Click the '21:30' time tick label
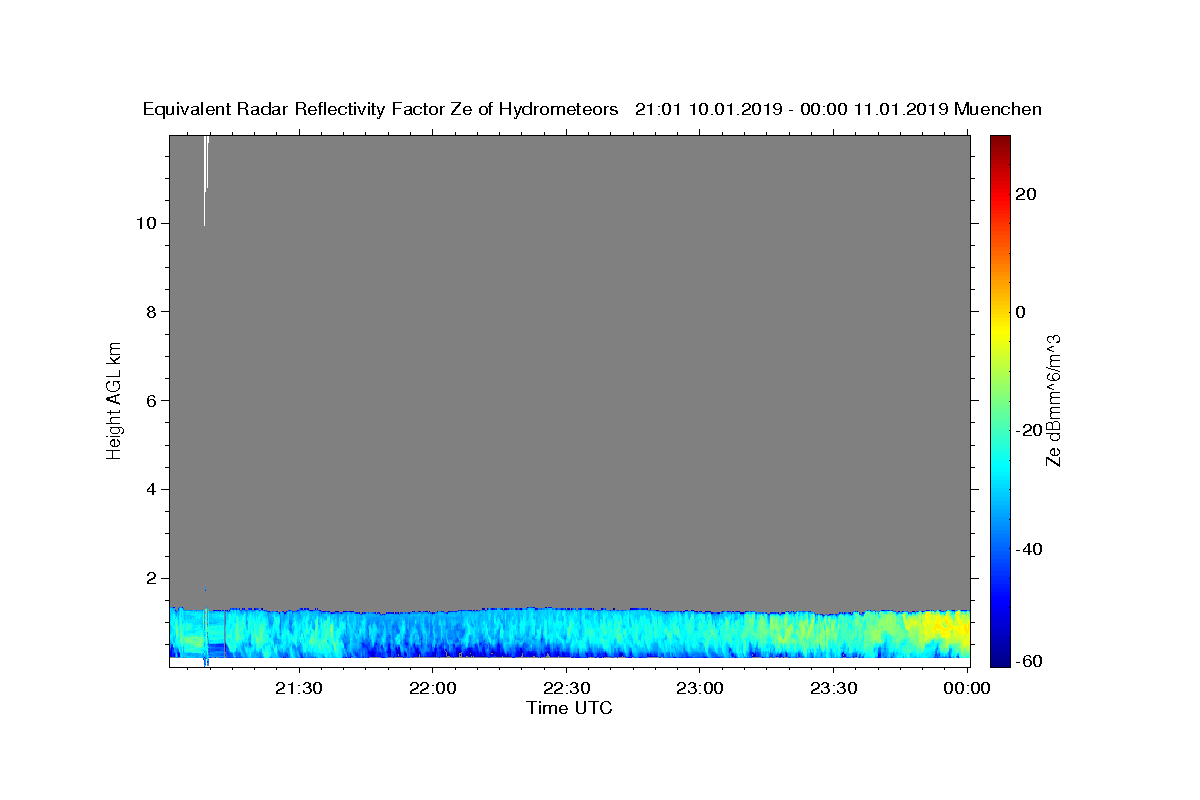The image size is (1200, 800). point(299,688)
